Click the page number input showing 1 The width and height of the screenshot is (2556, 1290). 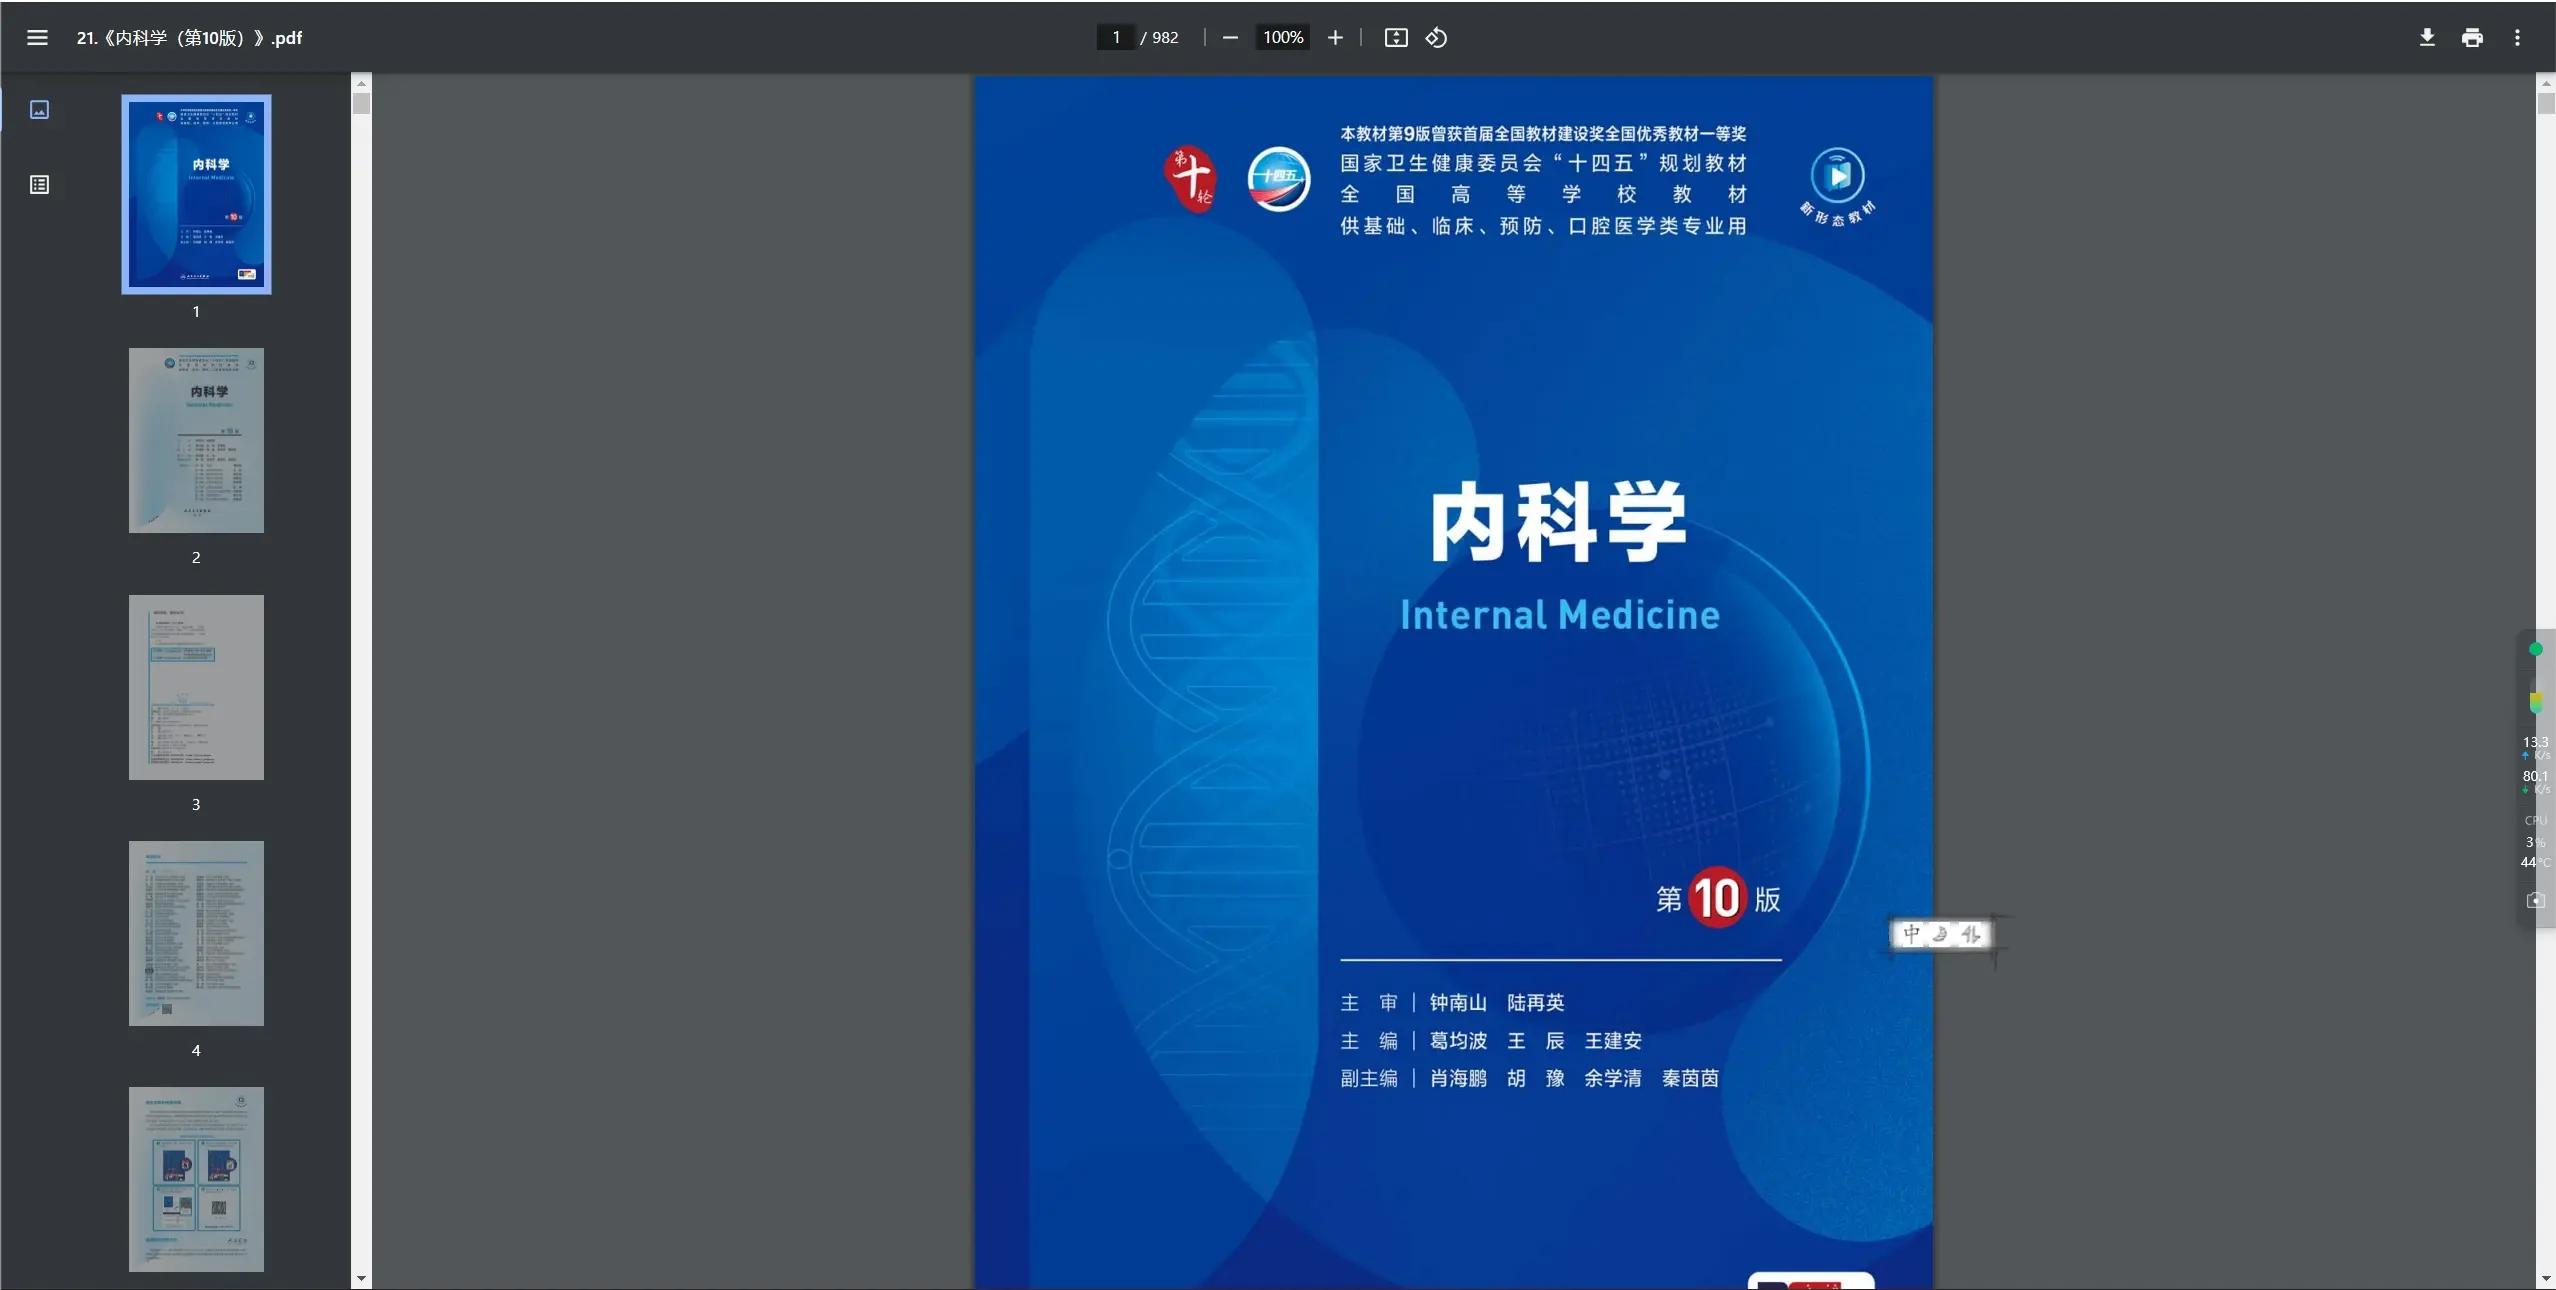coord(1117,37)
